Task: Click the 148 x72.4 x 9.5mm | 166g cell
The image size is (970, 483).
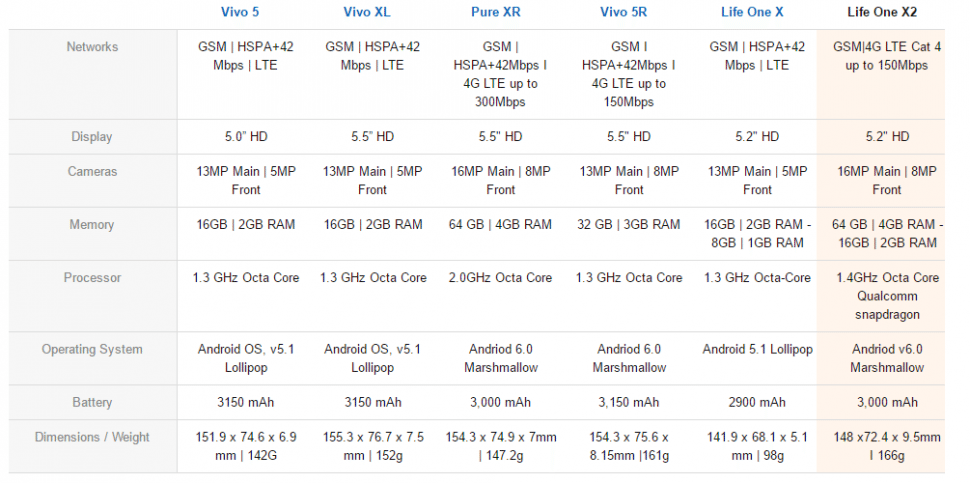Action: point(886,447)
